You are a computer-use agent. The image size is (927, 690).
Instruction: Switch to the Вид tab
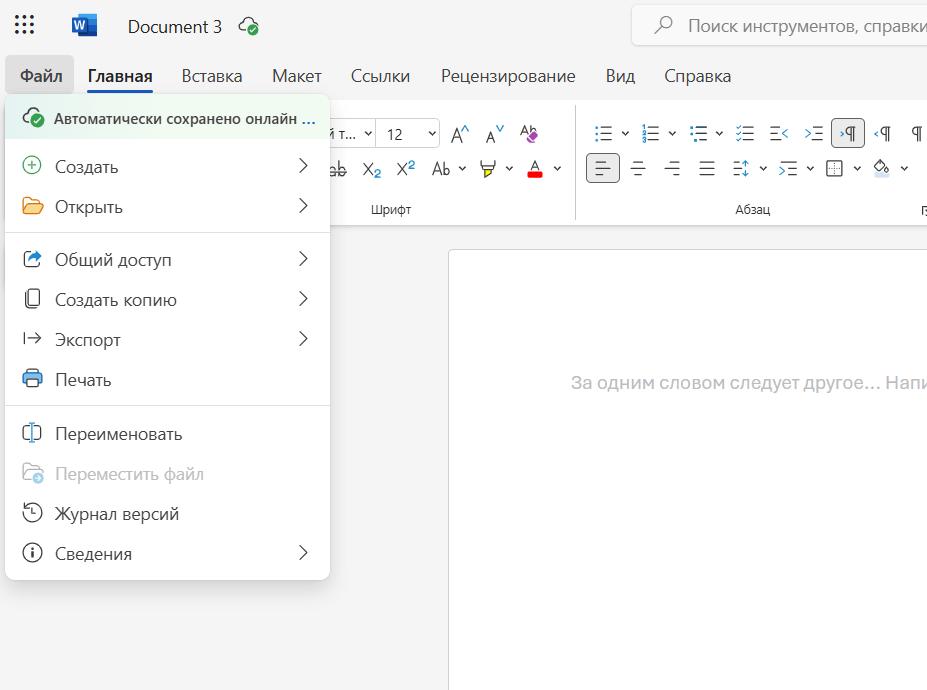(x=620, y=76)
